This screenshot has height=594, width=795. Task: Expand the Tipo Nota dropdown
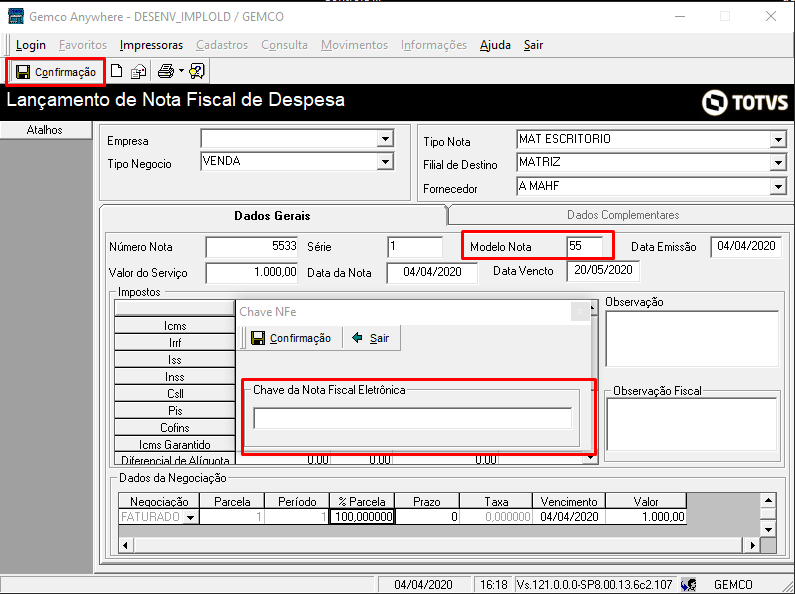(x=778, y=139)
